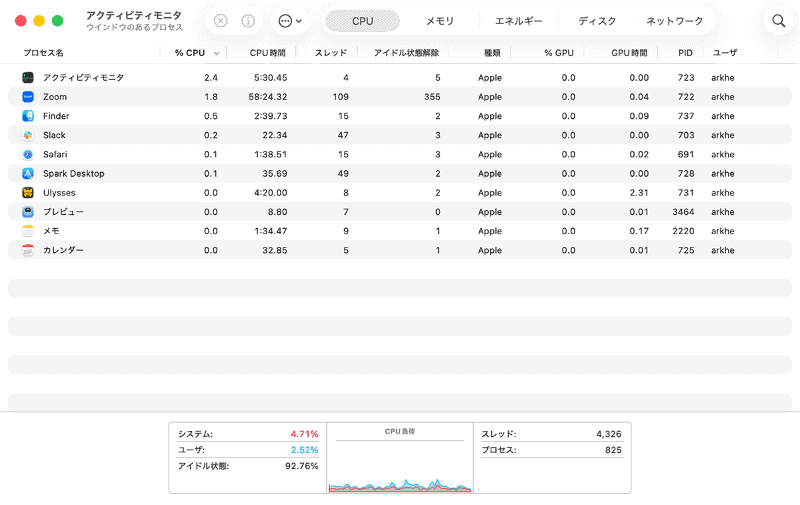The height and width of the screenshot is (505, 800).
Task: Click the Zoom app icon in the list
Action: (x=28, y=97)
